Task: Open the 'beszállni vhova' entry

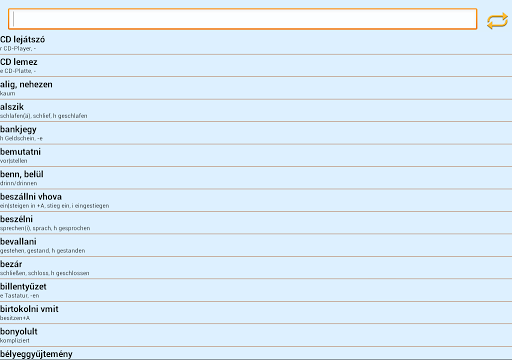Action: click(256, 200)
